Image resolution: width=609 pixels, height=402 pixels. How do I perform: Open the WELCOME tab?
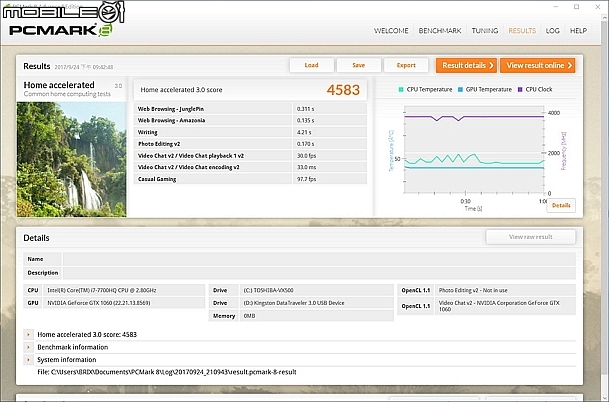[391, 31]
